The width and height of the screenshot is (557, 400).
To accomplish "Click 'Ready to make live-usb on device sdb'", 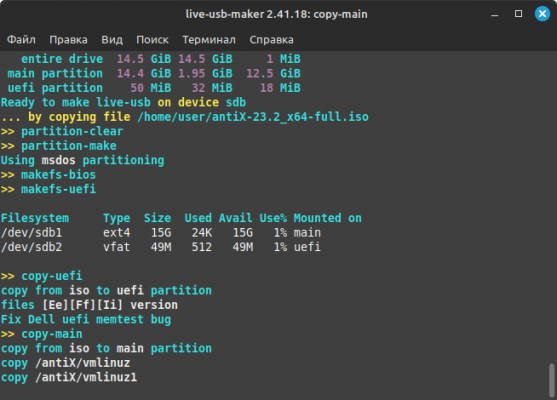I will click(x=123, y=103).
